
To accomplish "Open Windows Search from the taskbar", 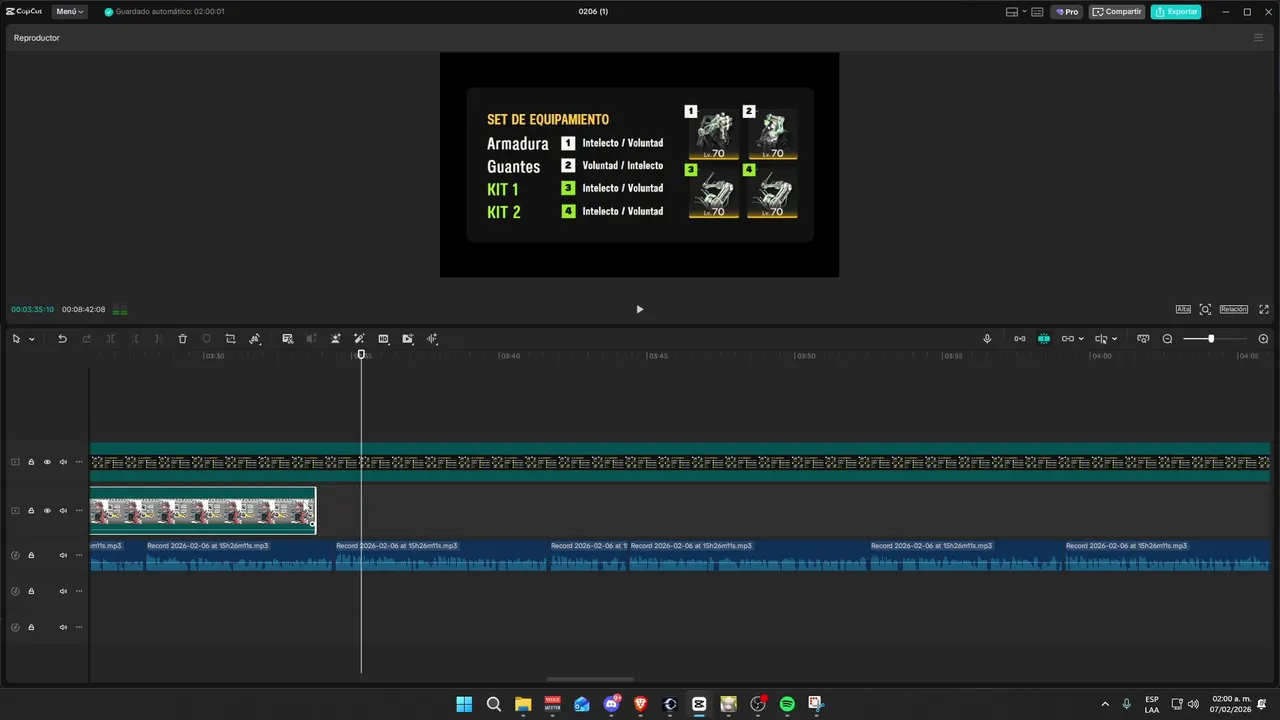I will [494, 704].
